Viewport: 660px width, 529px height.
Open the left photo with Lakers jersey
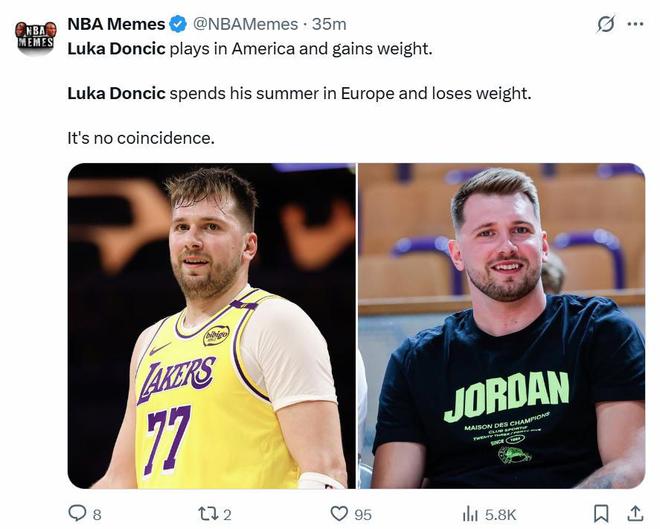click(x=211, y=326)
